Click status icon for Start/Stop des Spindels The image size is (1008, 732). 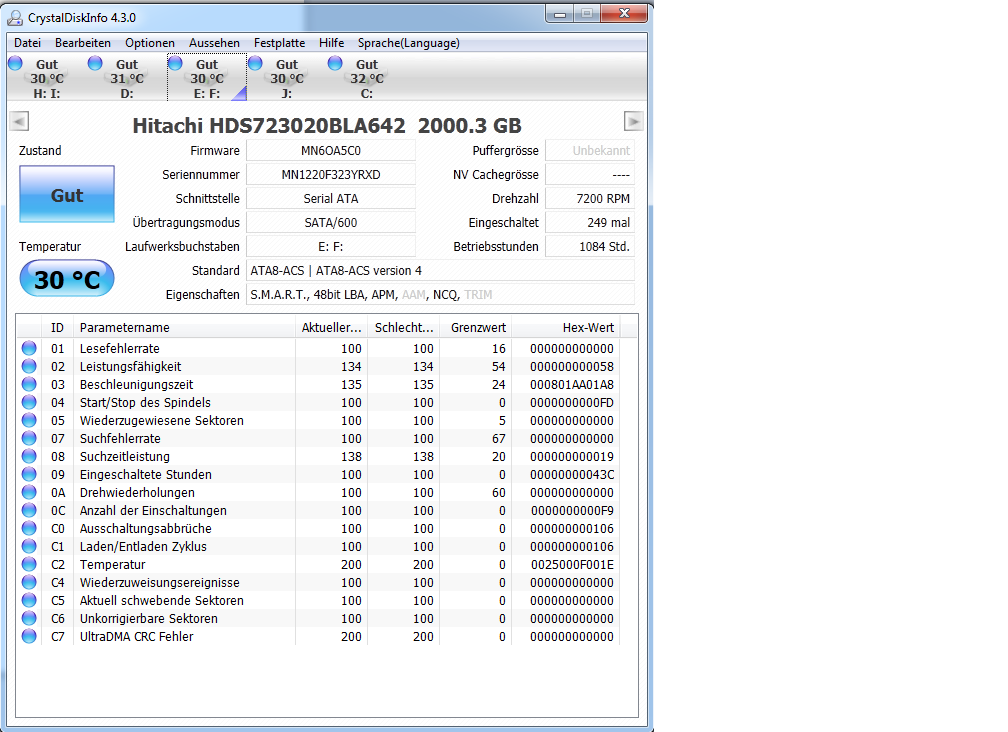29,402
